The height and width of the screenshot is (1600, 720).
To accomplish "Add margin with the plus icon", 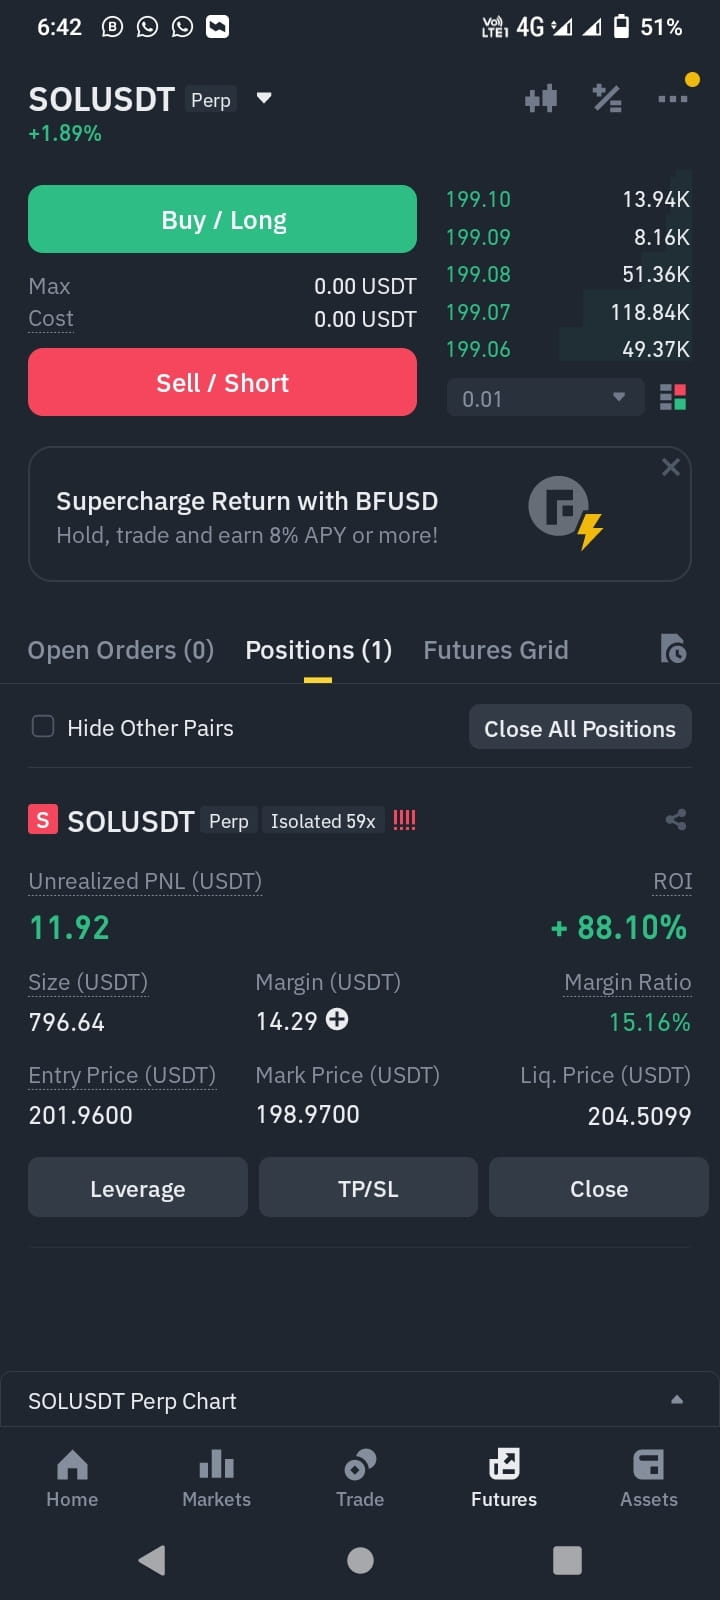I will (337, 1019).
